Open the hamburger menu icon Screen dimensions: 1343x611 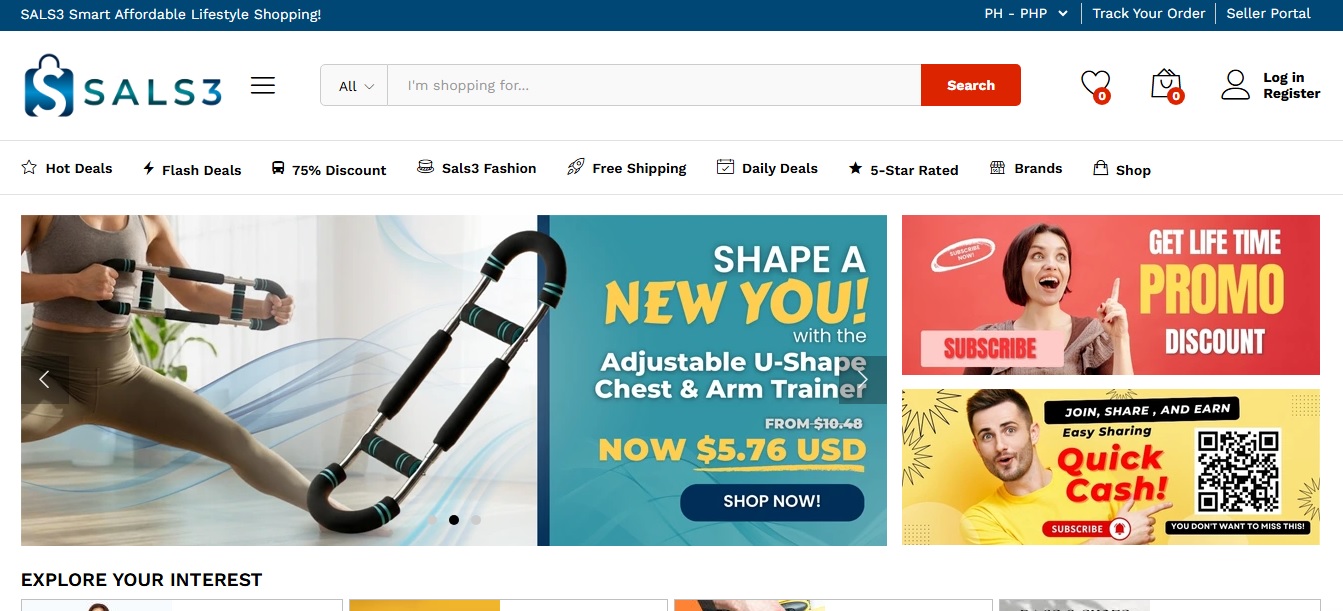[263, 86]
